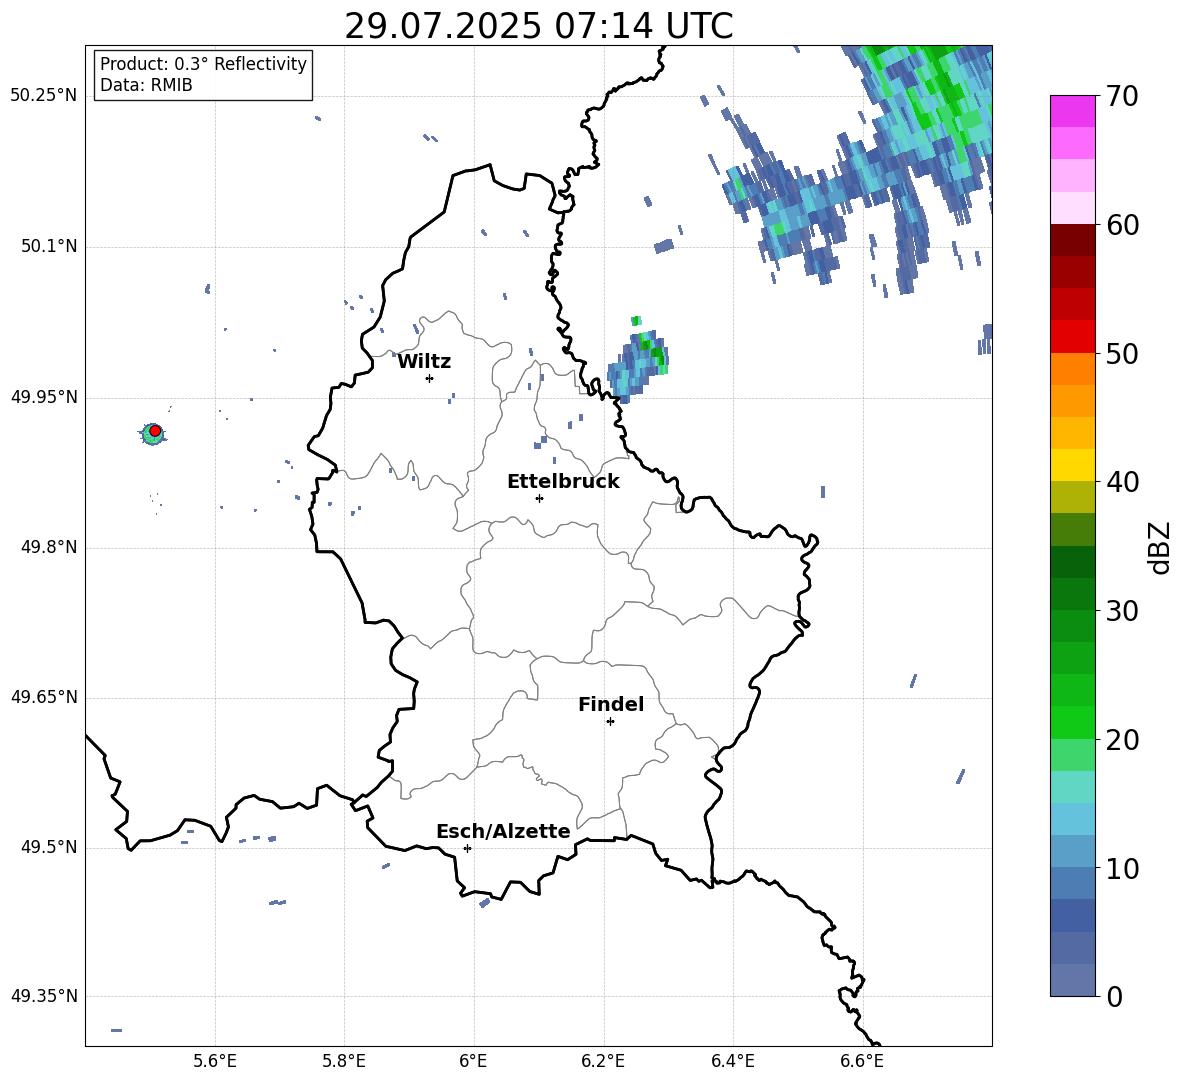Viewport: 1184px width, 1081px height.
Task: Click the 50.25°N latitude label
Action: (44, 96)
